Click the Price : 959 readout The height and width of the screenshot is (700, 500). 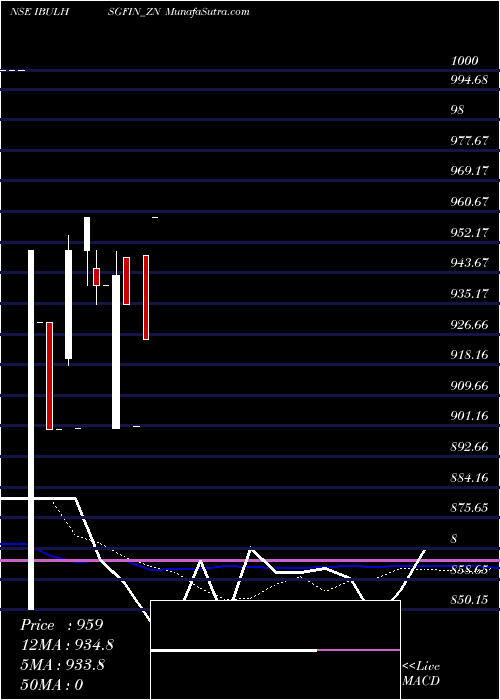coord(62,625)
